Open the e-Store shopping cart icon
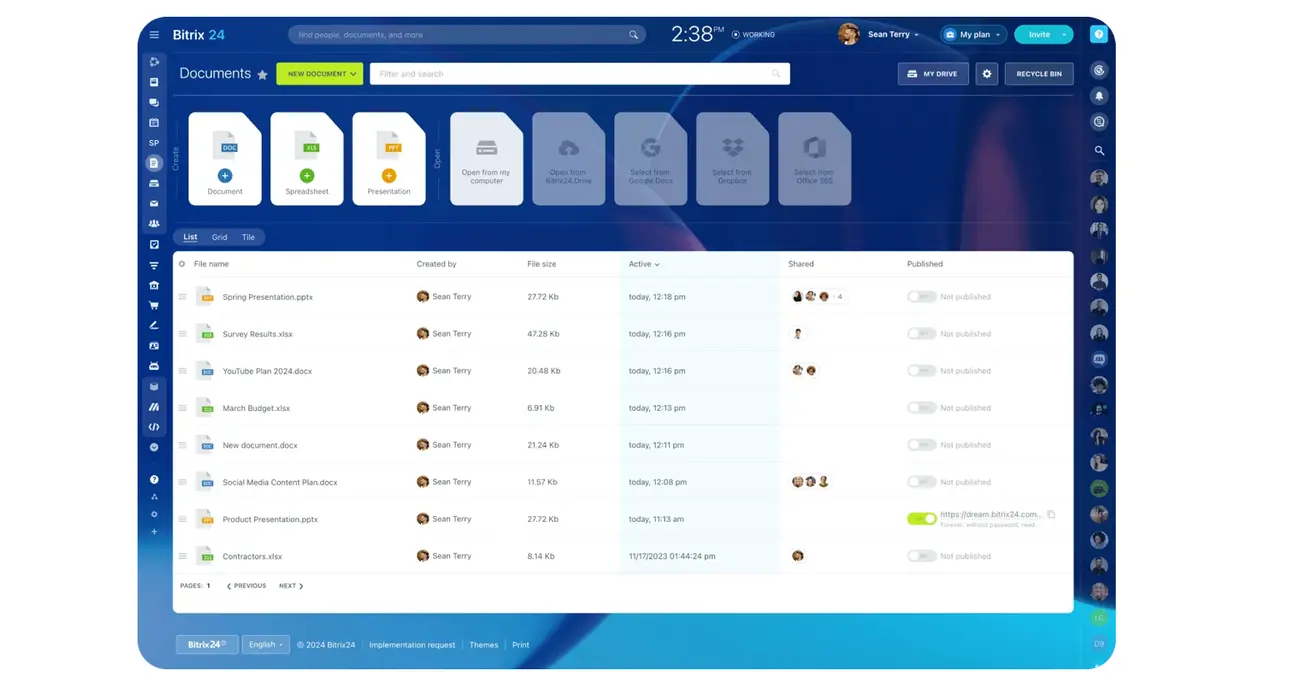The image size is (1300, 686). [153, 306]
